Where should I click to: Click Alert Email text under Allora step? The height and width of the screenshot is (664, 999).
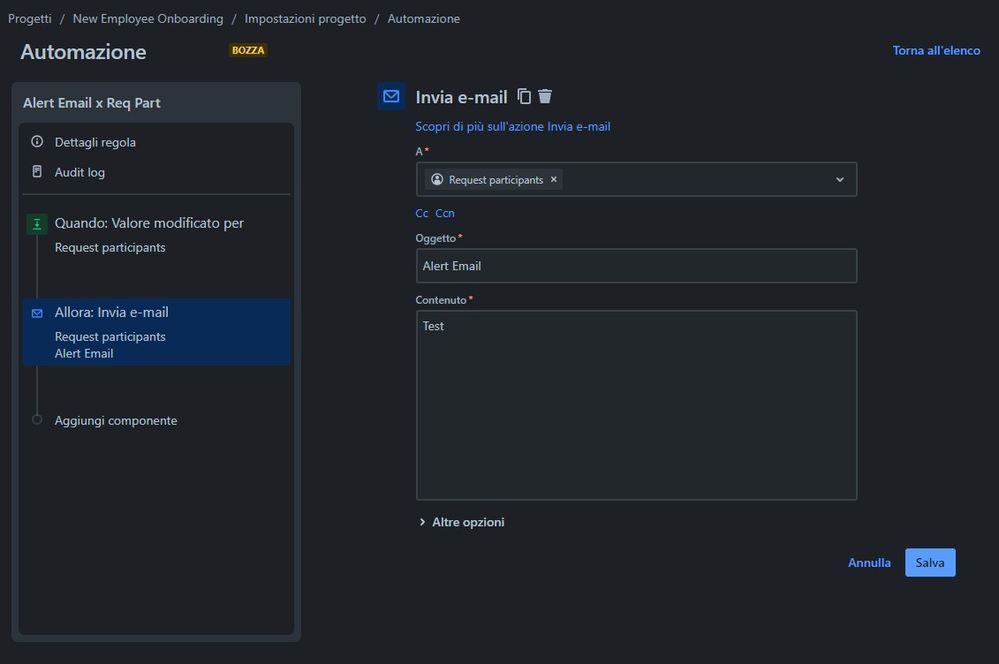84,354
